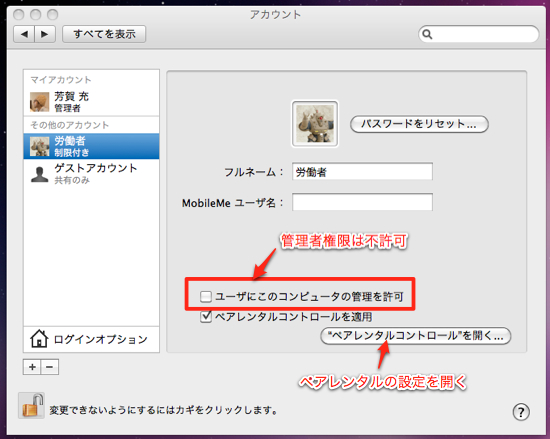Select ゲストアカウント in account list
Image resolution: width=550 pixels, height=439 pixels.
(x=91, y=173)
